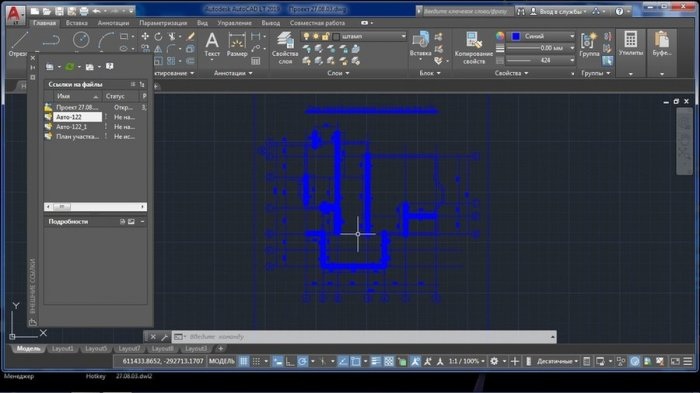Toggle layer on/off lightbulb icon

306,36
